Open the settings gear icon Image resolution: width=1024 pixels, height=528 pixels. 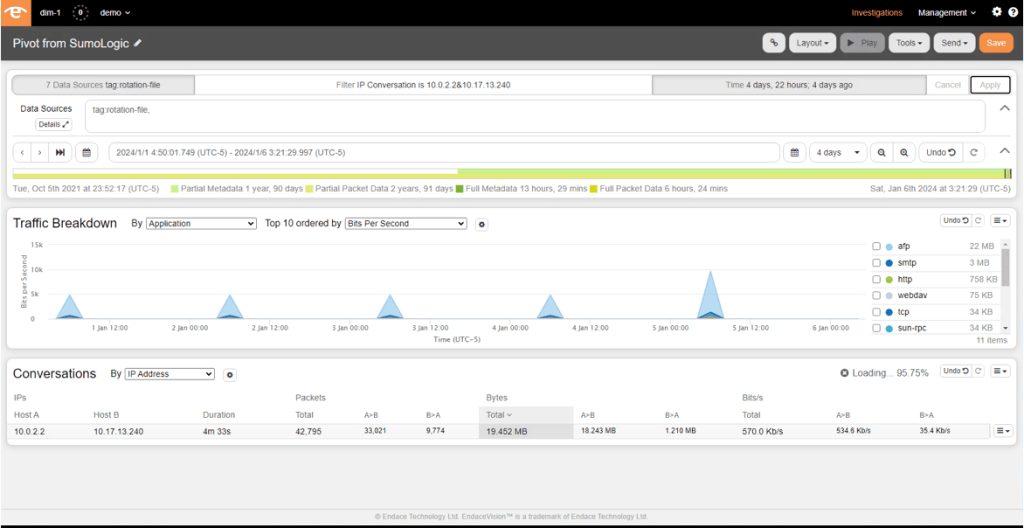996,12
